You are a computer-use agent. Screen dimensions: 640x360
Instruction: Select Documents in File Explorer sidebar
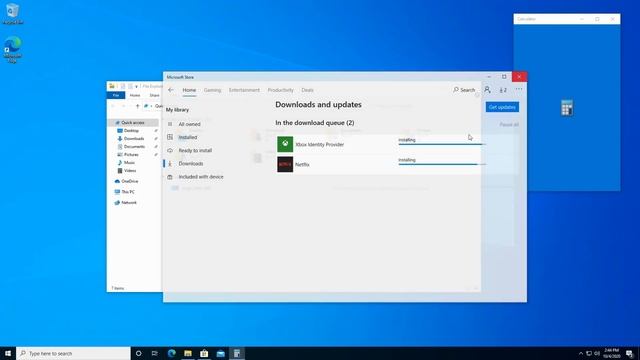[x=134, y=147]
